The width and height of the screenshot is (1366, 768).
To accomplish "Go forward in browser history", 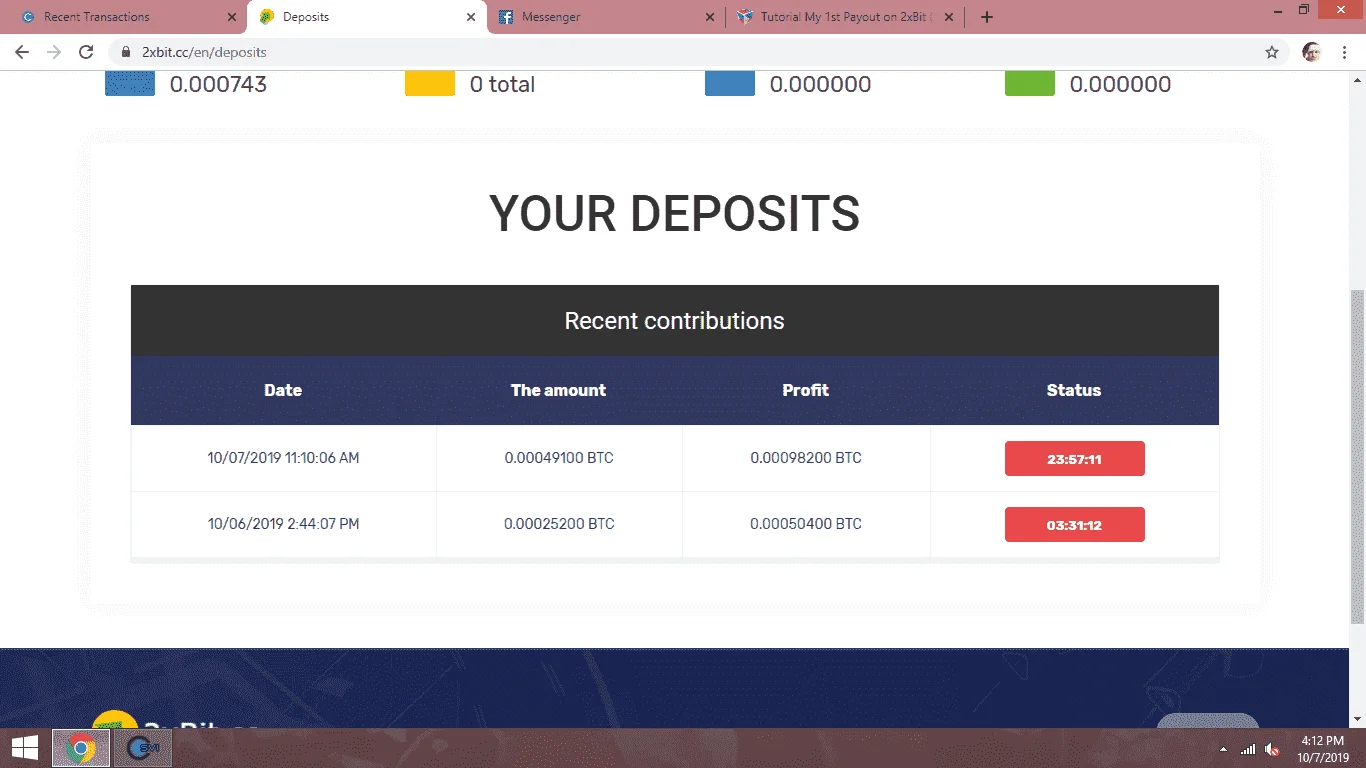I will pos(54,52).
